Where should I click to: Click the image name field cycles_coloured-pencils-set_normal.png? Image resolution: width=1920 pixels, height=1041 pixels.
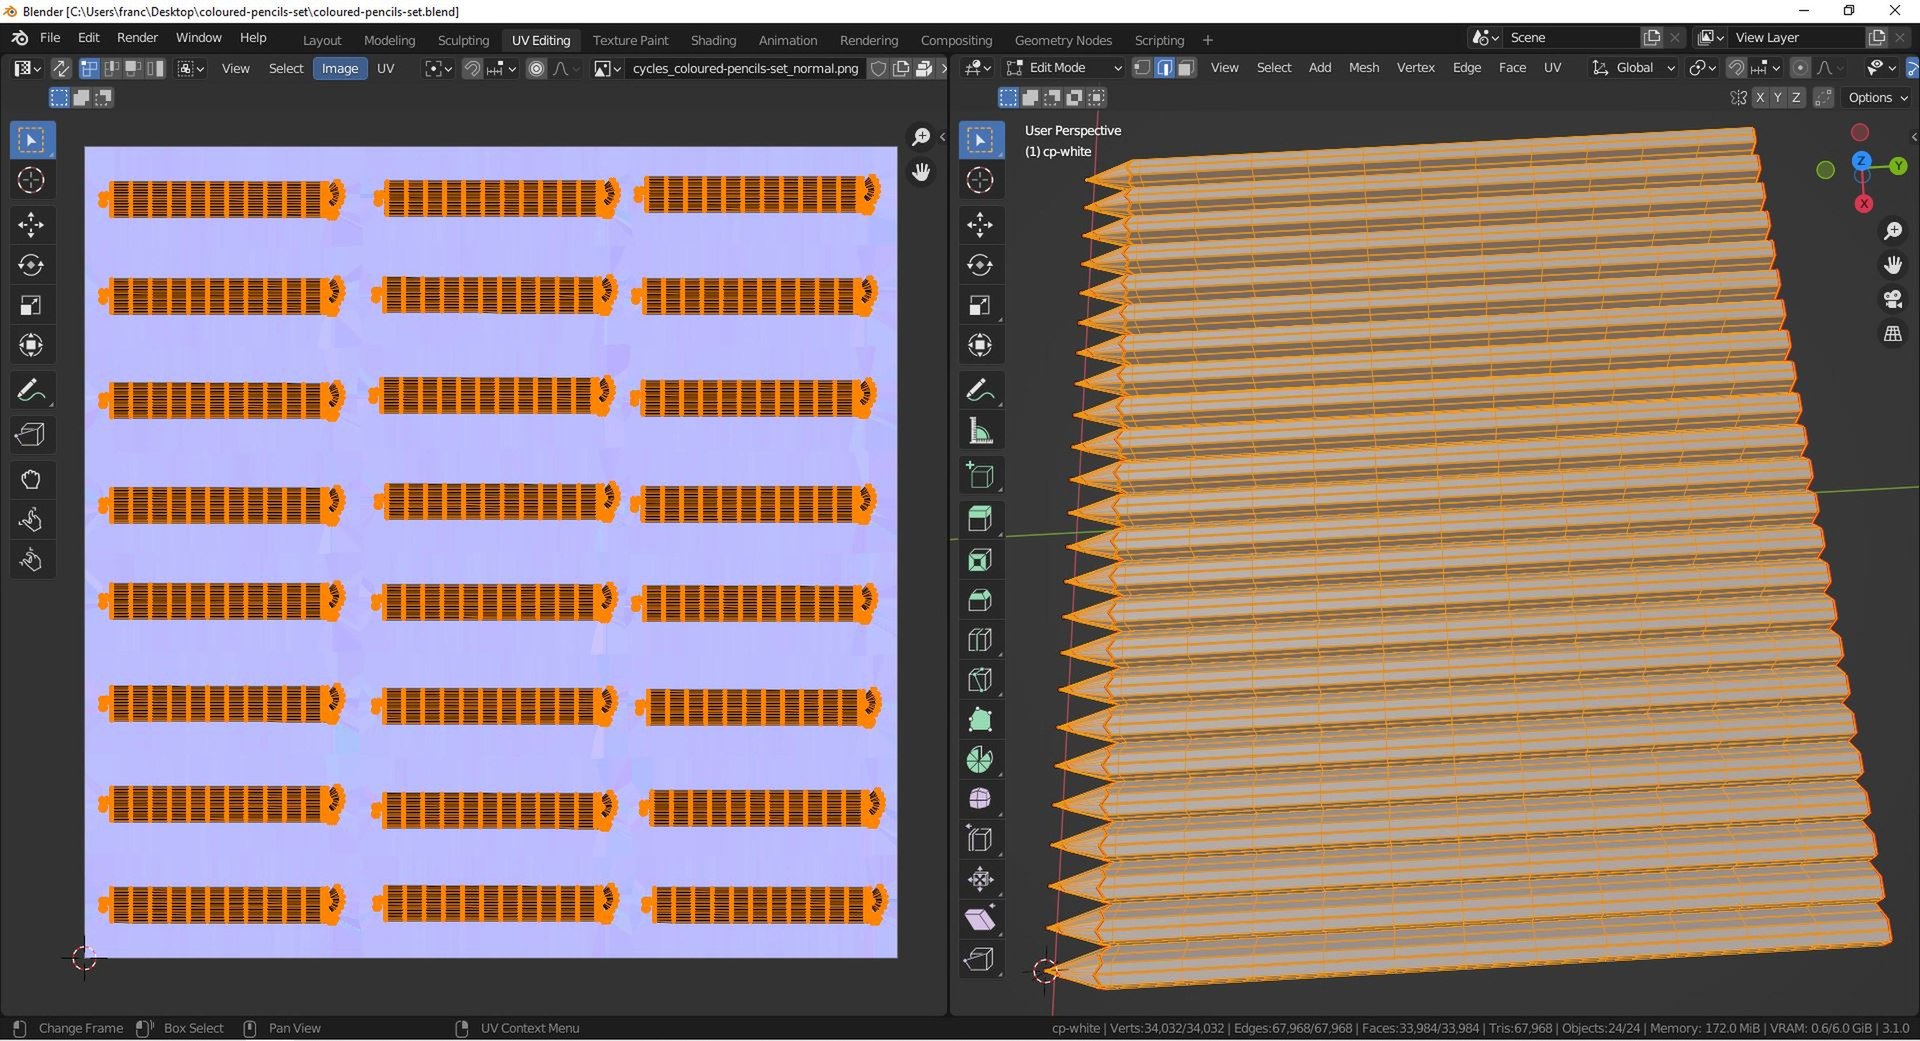[745, 68]
